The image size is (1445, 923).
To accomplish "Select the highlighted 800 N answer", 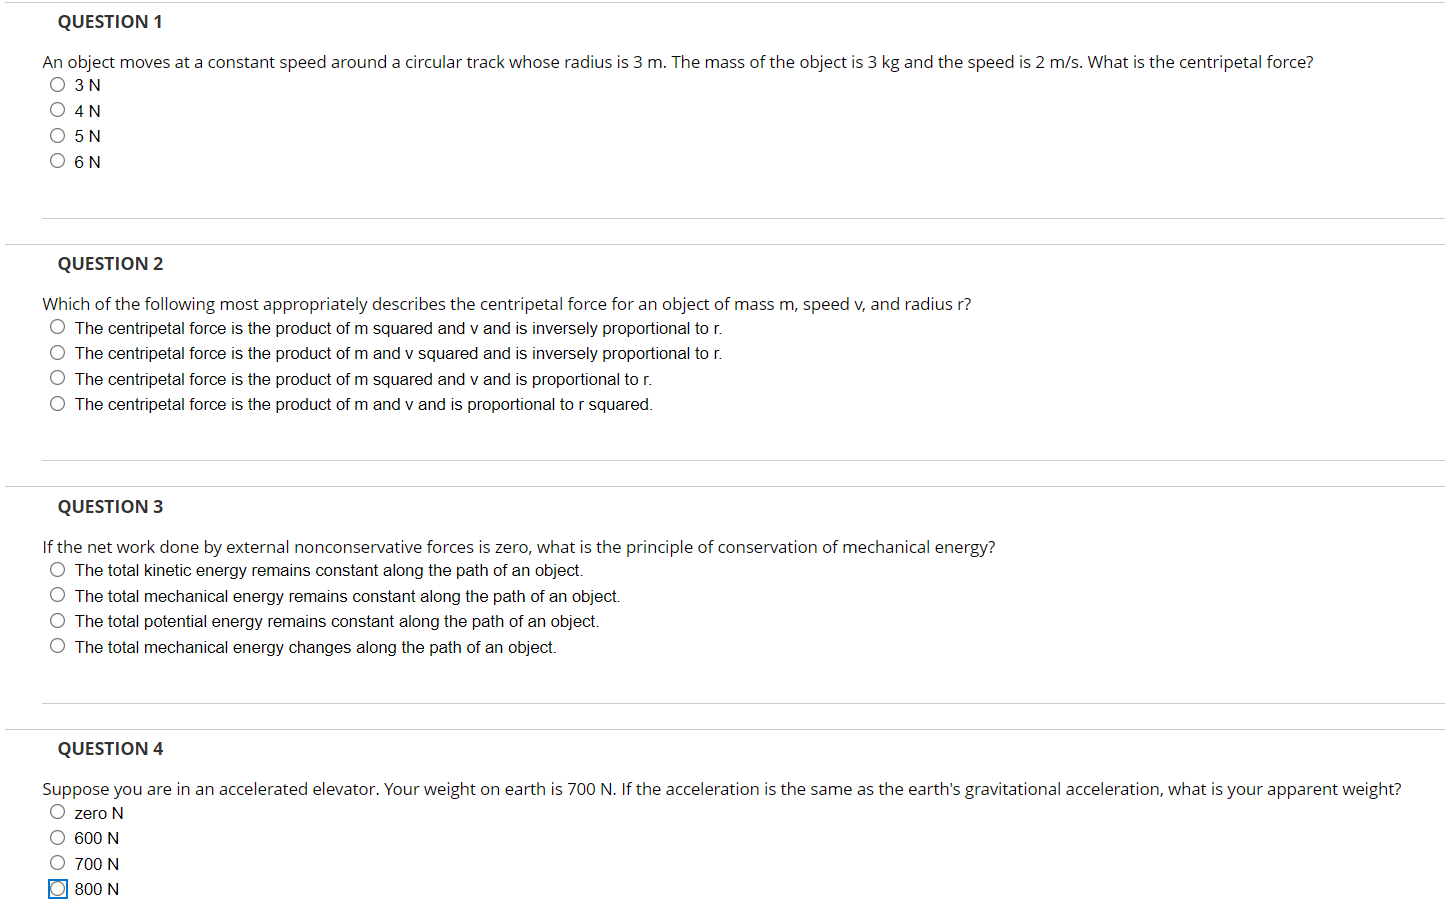I will coord(57,887).
